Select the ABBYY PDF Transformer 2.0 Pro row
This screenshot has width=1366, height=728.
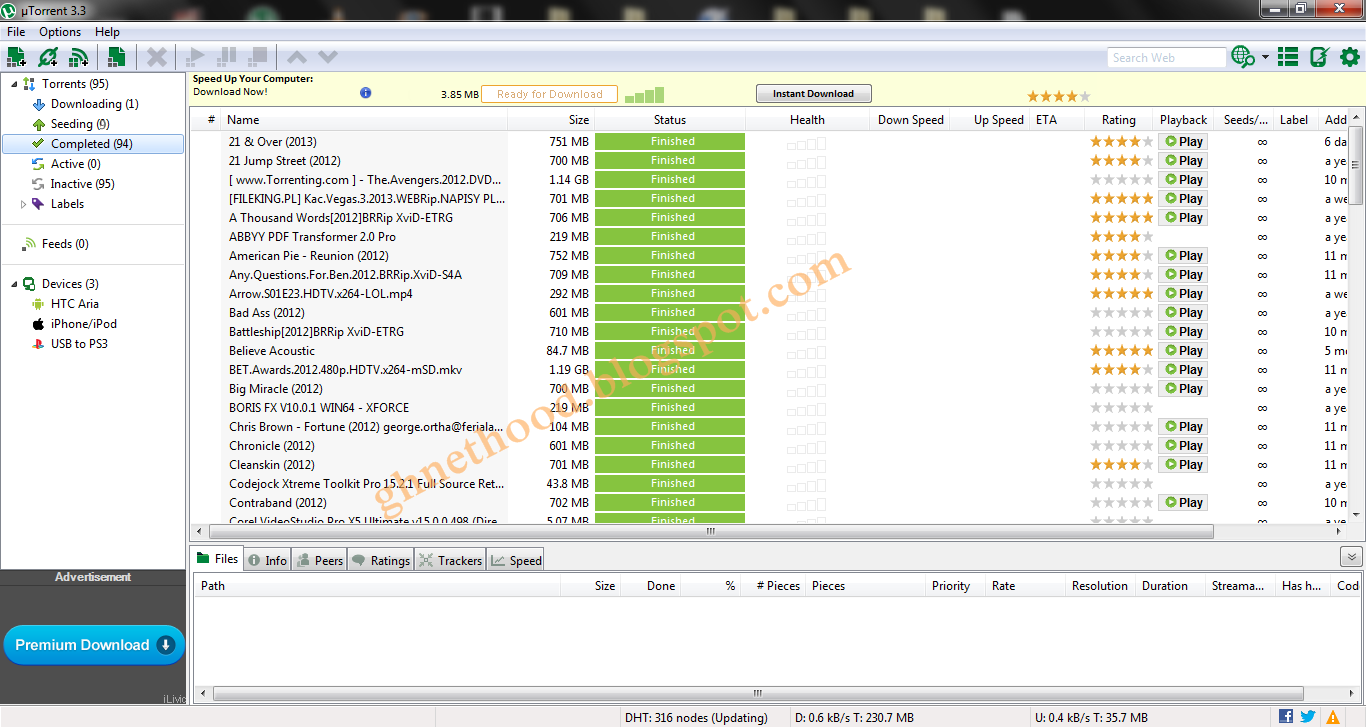pos(768,237)
